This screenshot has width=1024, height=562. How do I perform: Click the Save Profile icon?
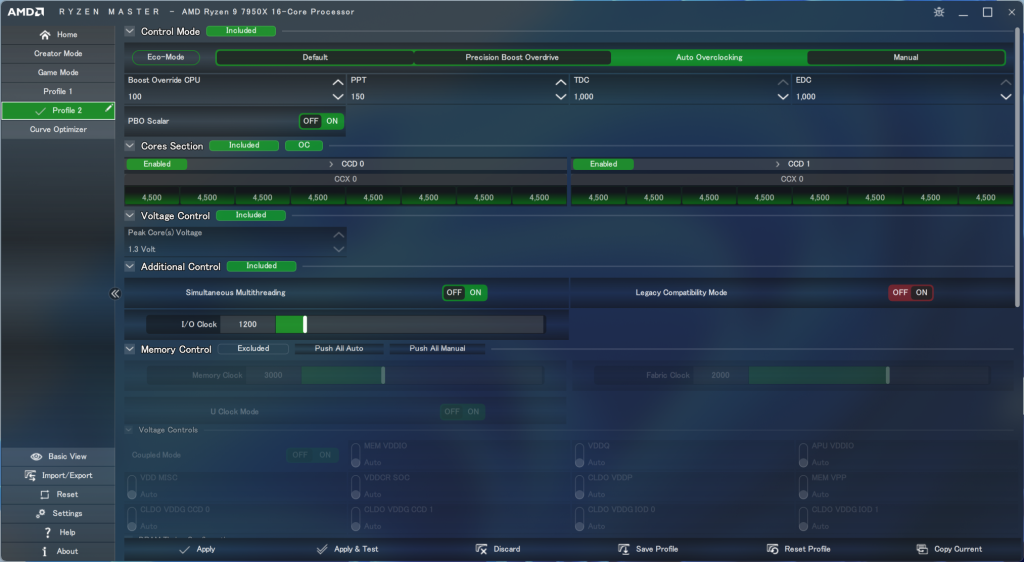(x=624, y=549)
